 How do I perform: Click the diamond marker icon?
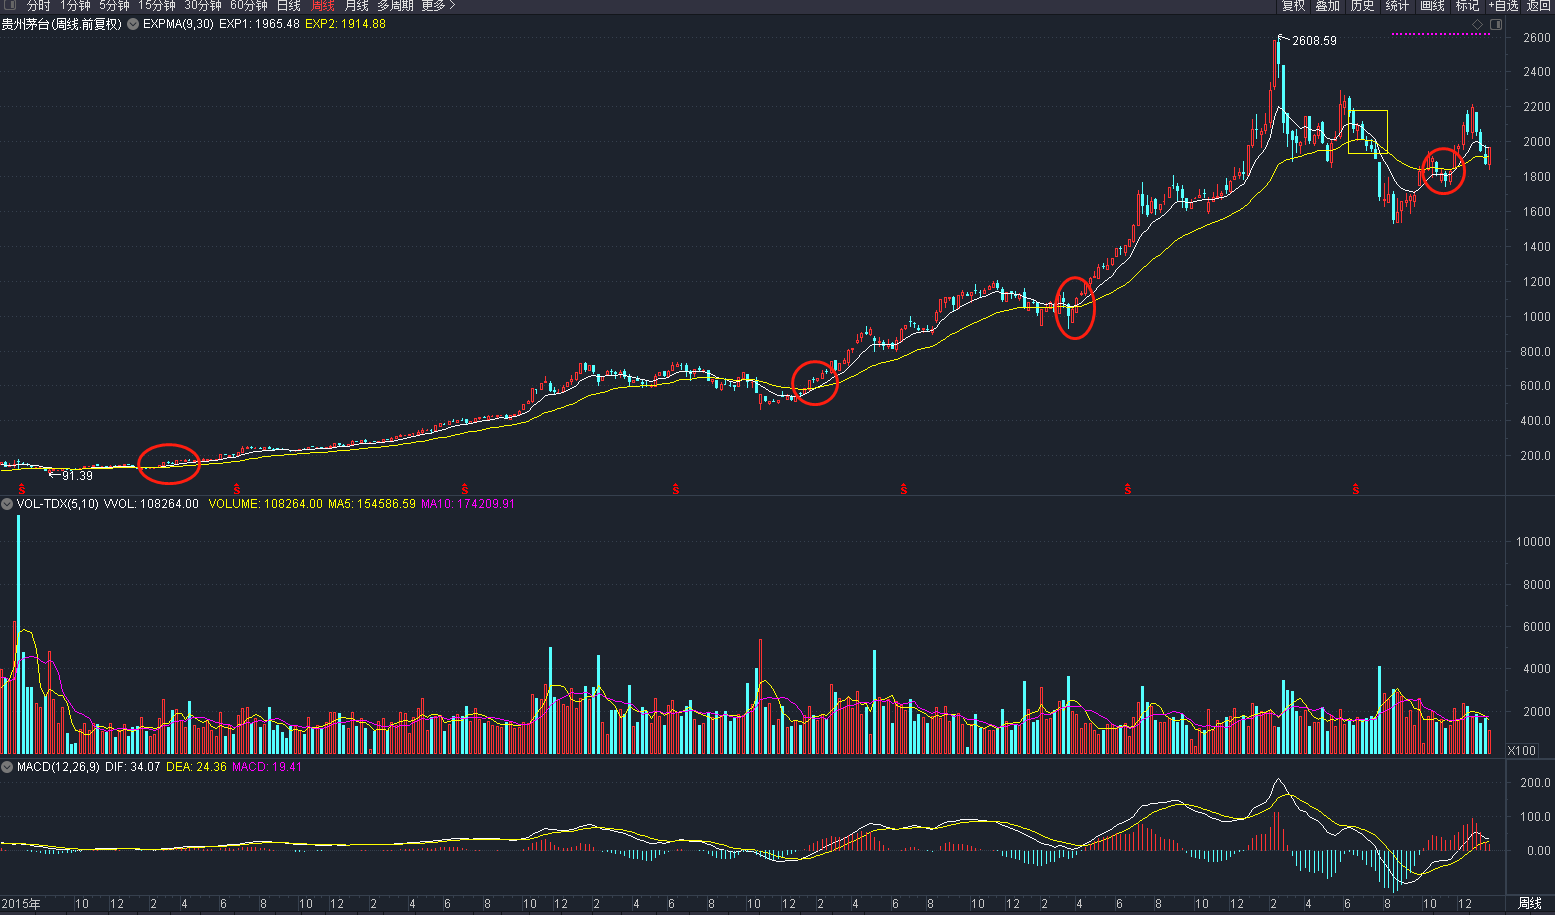(1477, 24)
